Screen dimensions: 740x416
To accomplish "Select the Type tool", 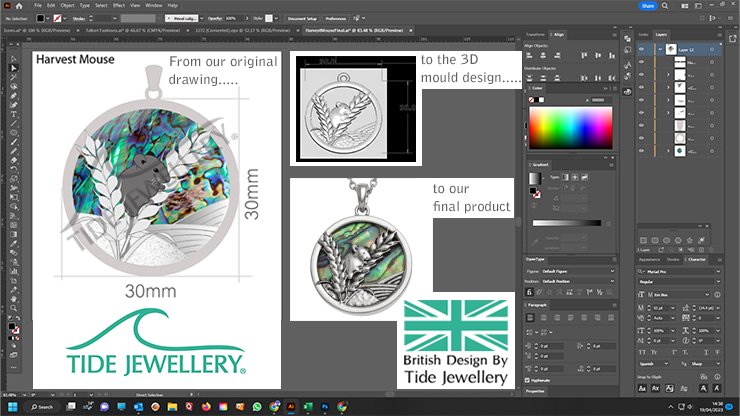I will (14, 114).
